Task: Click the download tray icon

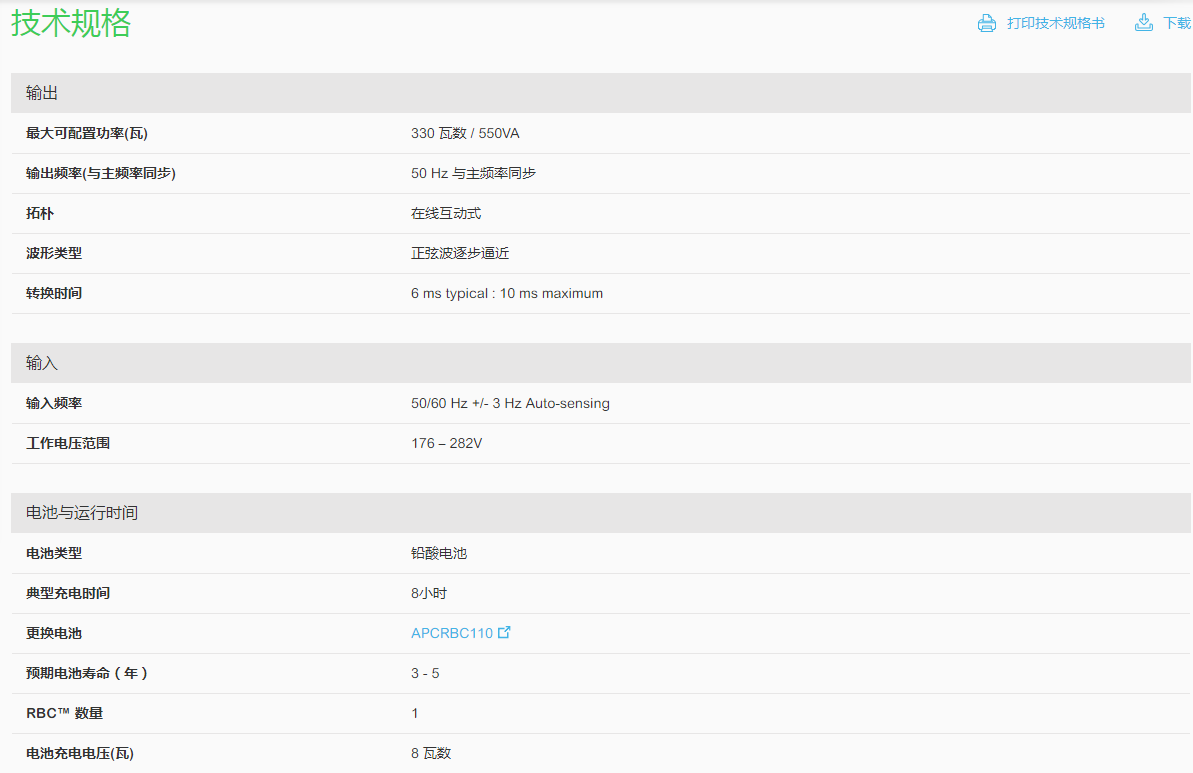Action: (1144, 23)
